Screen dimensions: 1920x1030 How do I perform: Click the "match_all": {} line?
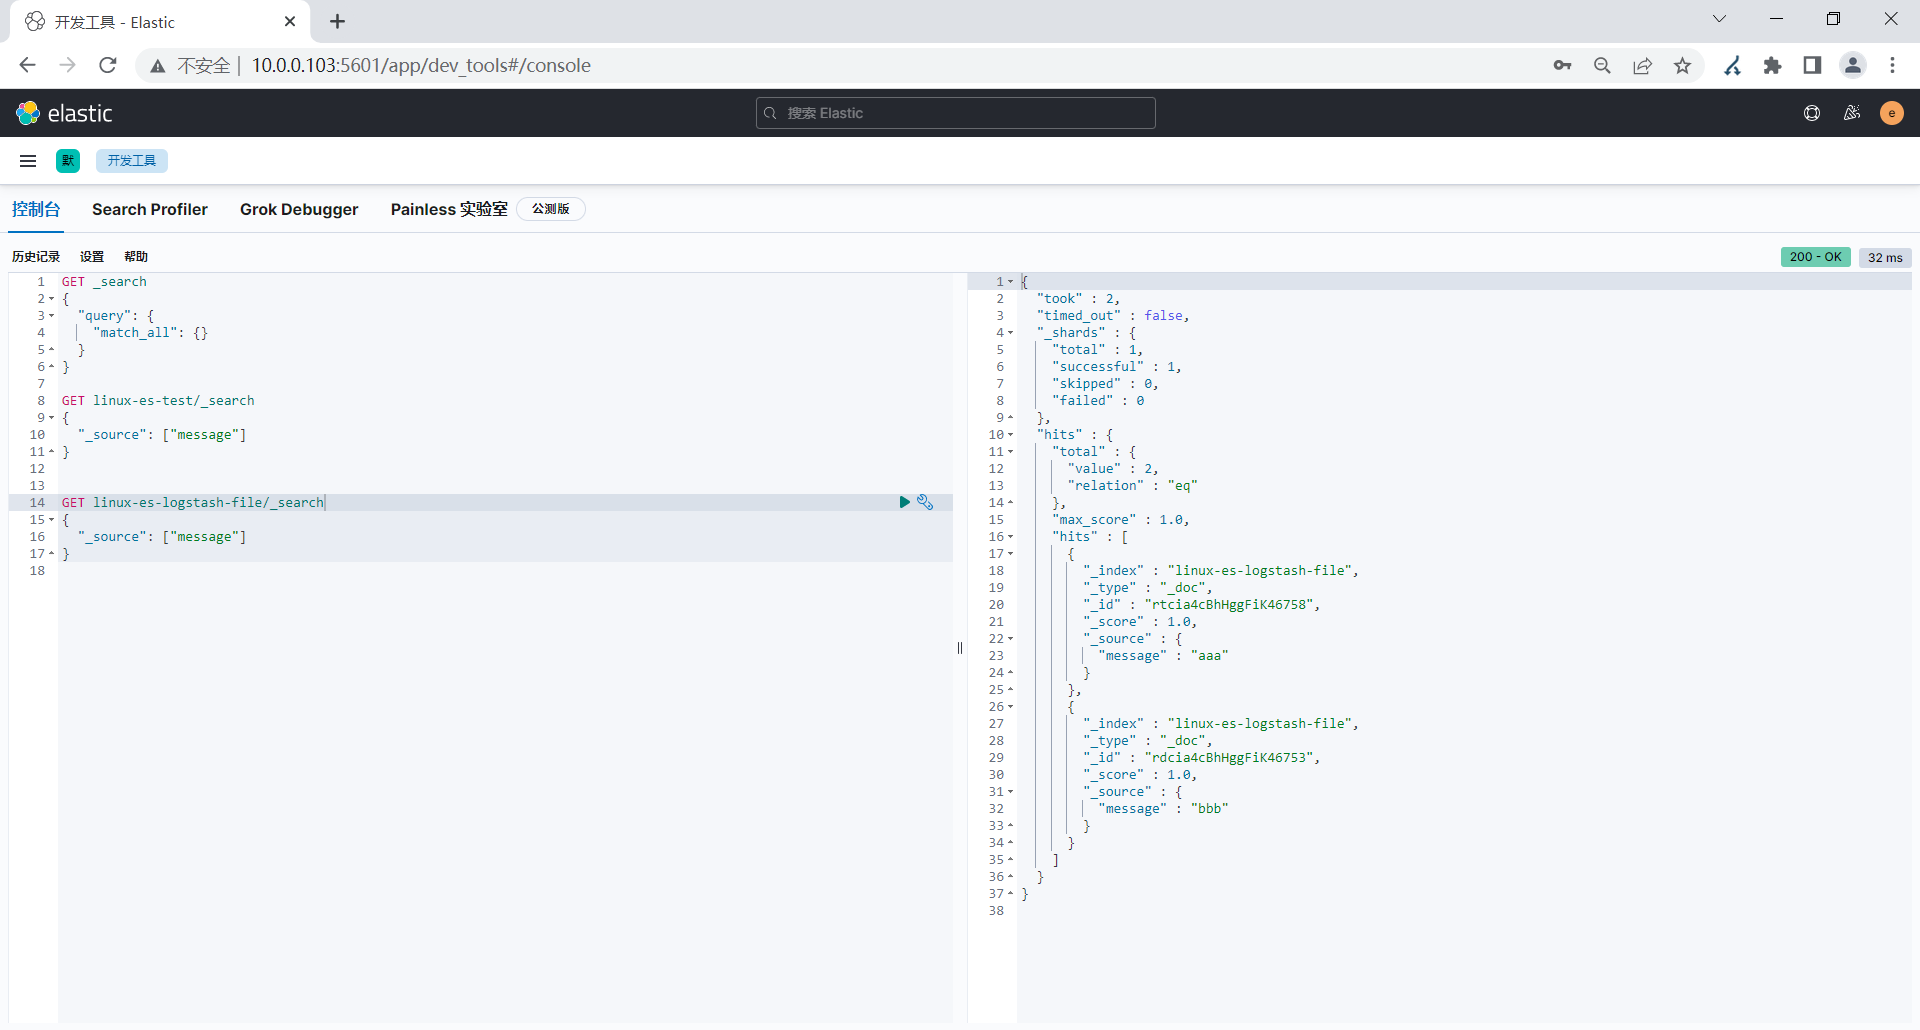pos(151,333)
